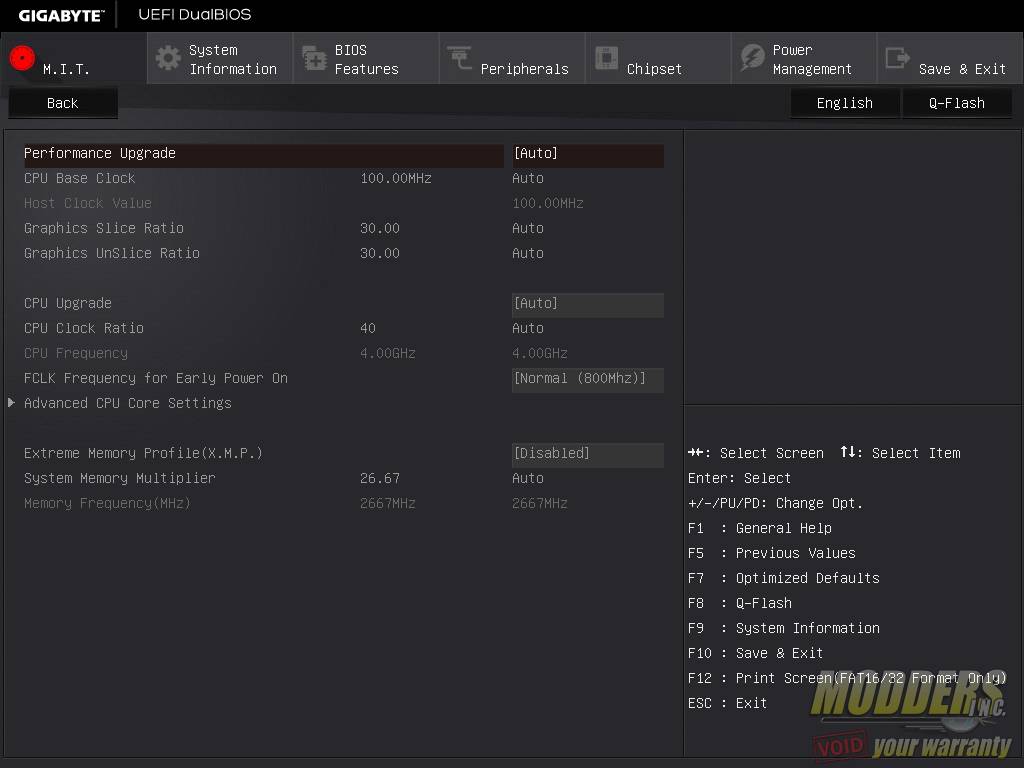Click the F5 Previous Values hint

coord(771,553)
